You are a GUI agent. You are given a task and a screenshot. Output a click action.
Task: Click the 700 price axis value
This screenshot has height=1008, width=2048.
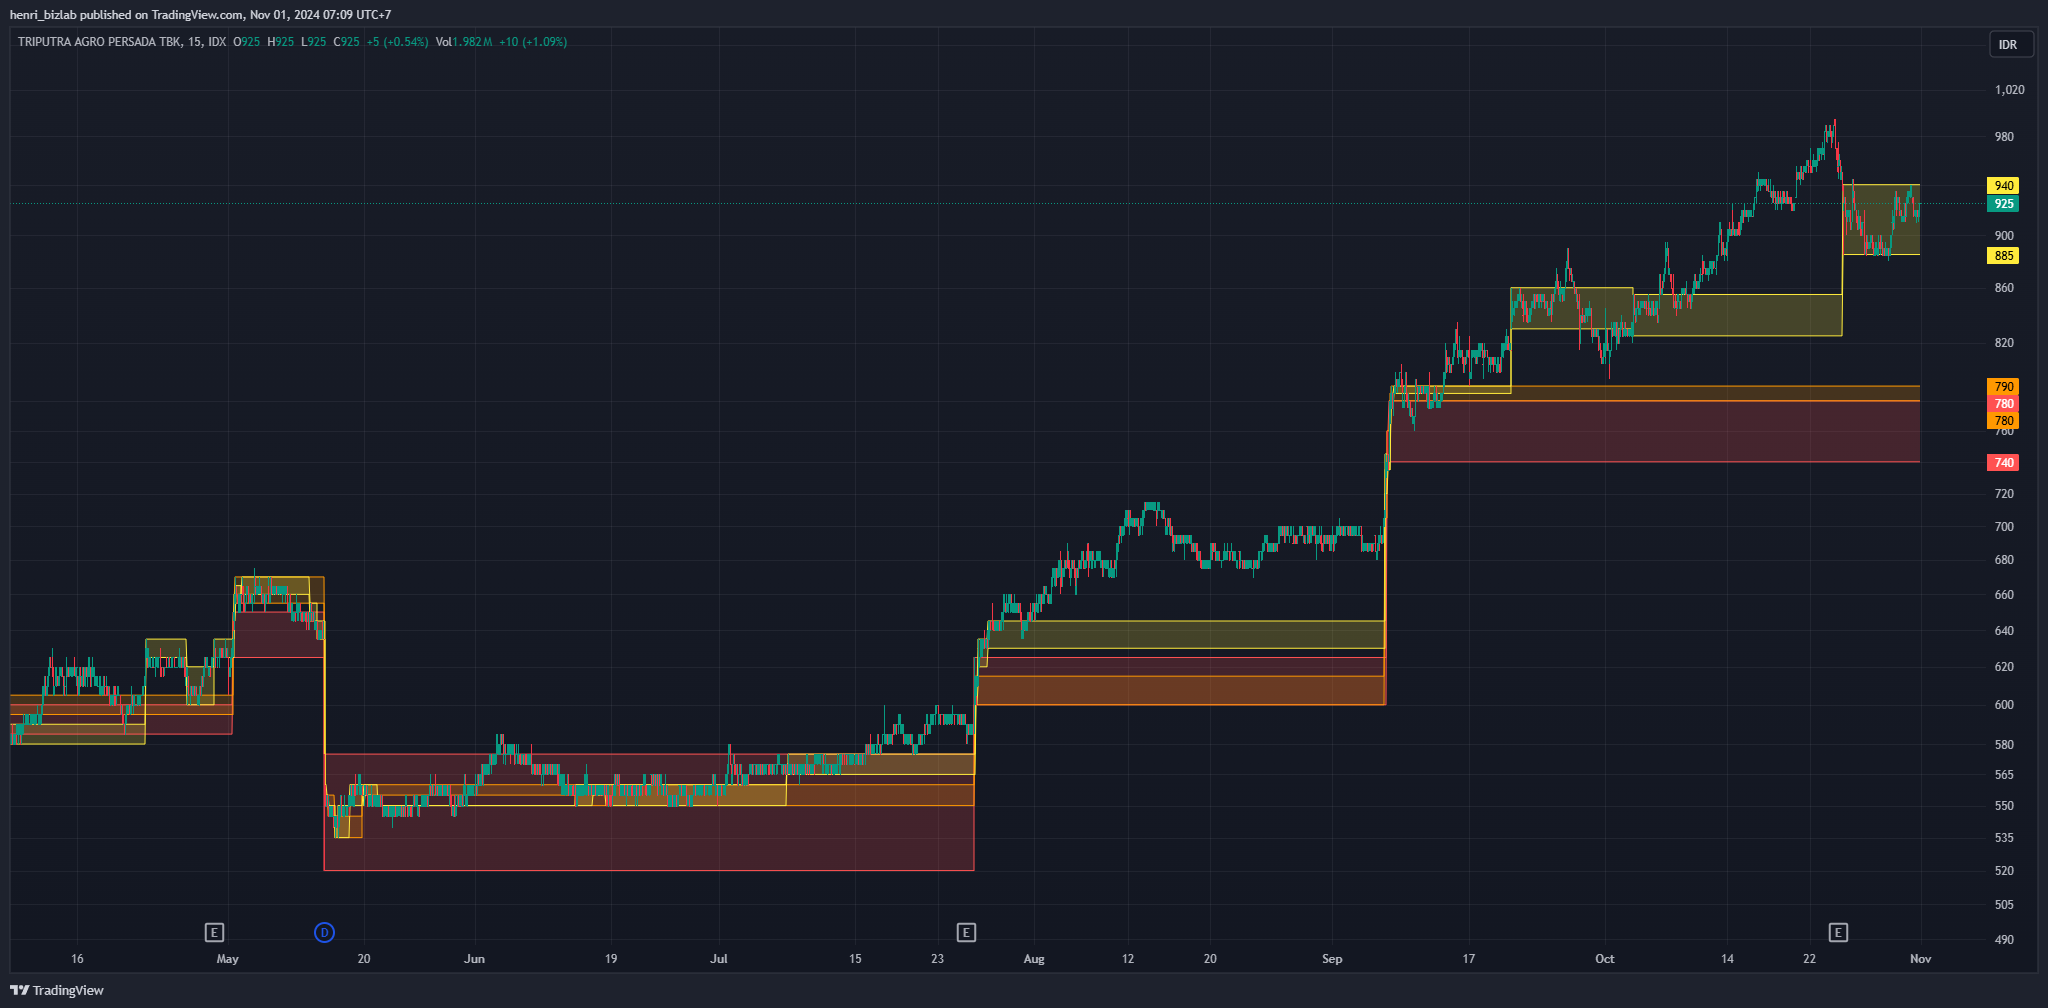2004,527
